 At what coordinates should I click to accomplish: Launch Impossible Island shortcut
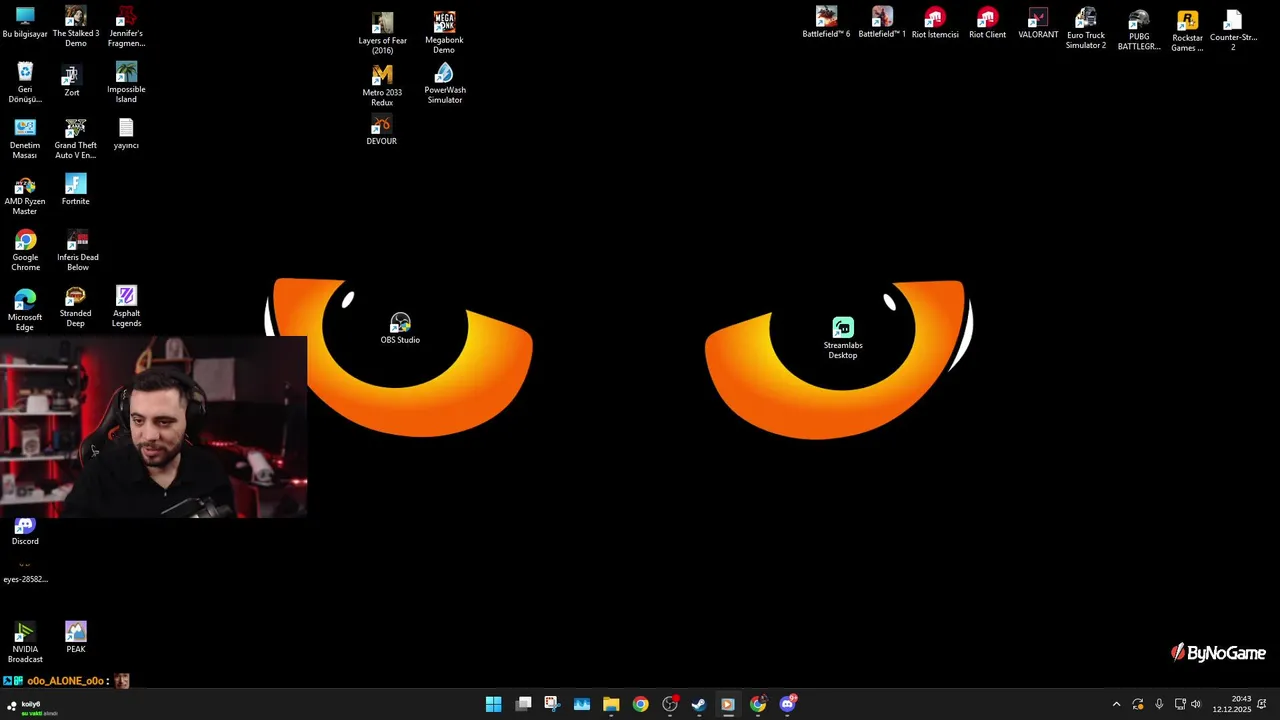tap(126, 83)
